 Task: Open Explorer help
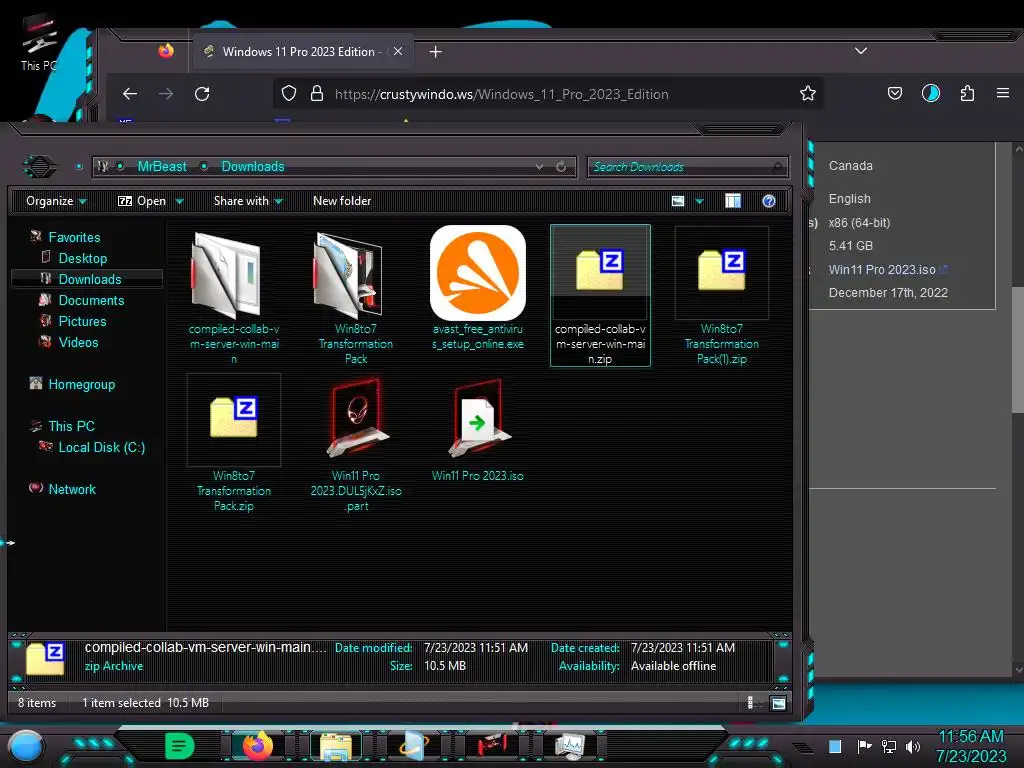pos(769,201)
